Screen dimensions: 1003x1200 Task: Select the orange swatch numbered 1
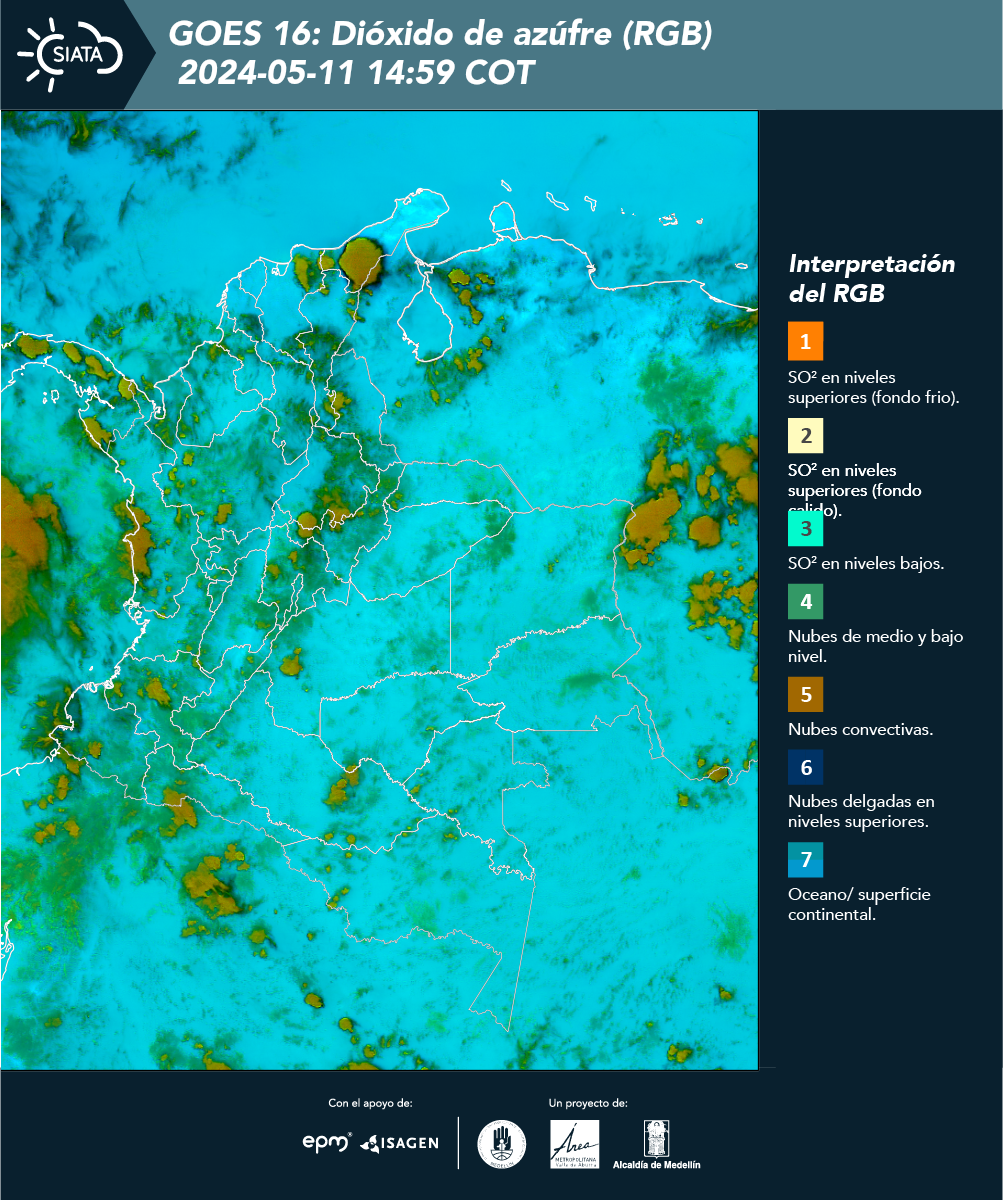coord(805,341)
